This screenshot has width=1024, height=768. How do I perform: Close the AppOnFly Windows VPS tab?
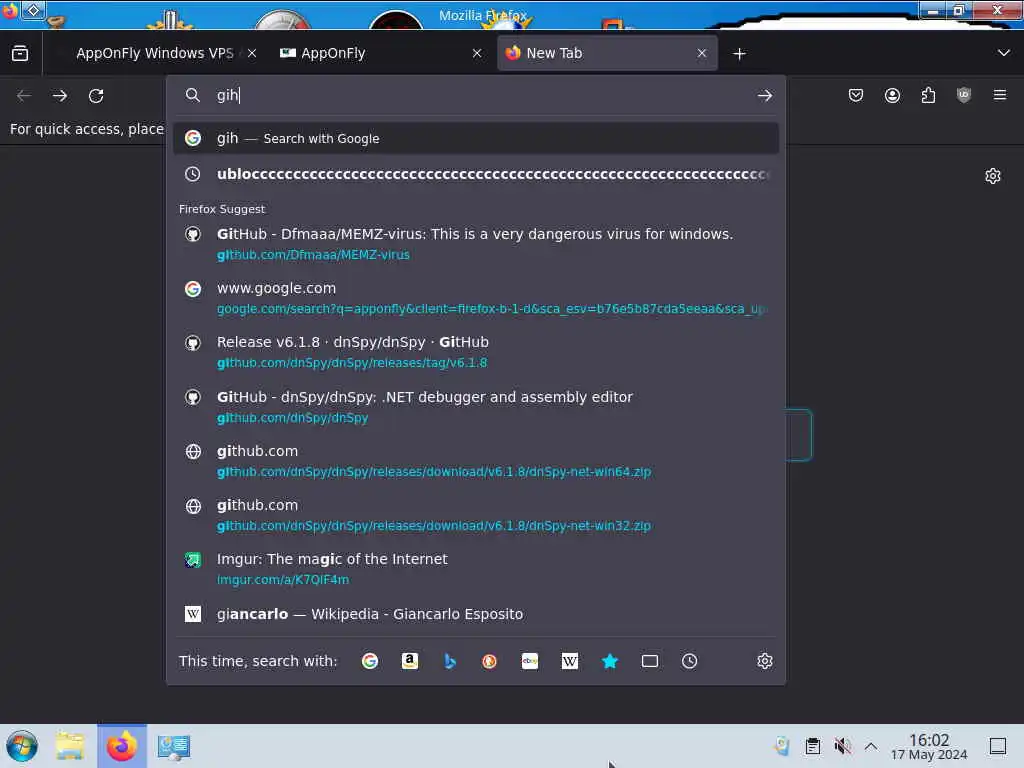pyautogui.click(x=252, y=54)
